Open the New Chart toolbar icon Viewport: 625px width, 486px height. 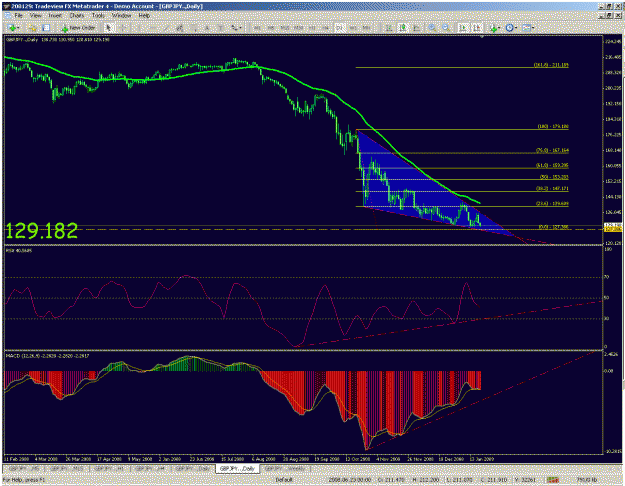[x=12, y=28]
